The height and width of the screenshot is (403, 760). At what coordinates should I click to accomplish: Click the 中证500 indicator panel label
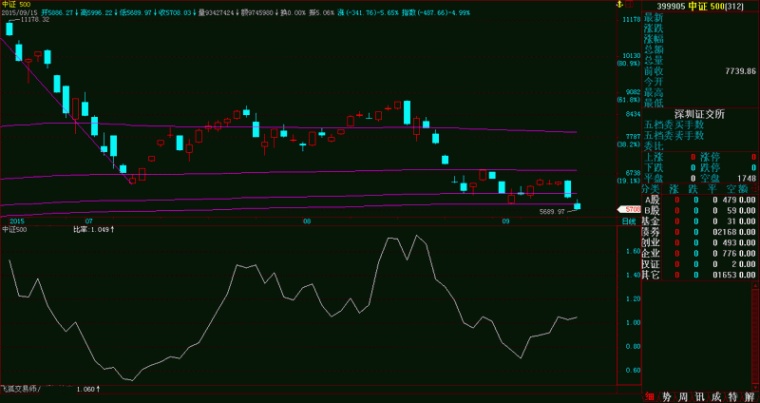pos(14,229)
